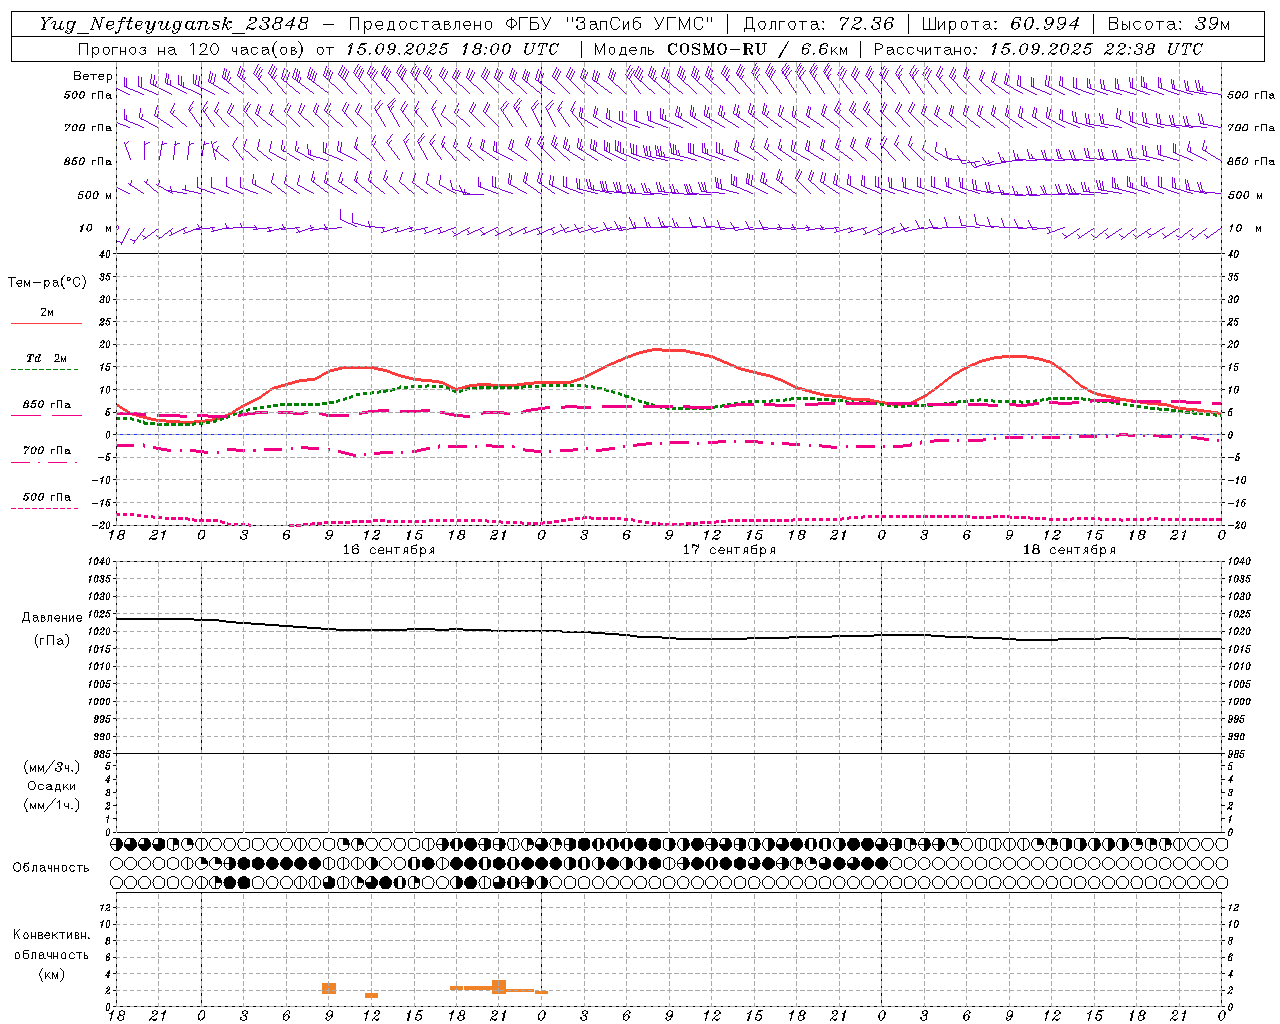The height and width of the screenshot is (1024, 1280).
Task: Click the "Высота: 39м" header field
Action: pos(1169,24)
